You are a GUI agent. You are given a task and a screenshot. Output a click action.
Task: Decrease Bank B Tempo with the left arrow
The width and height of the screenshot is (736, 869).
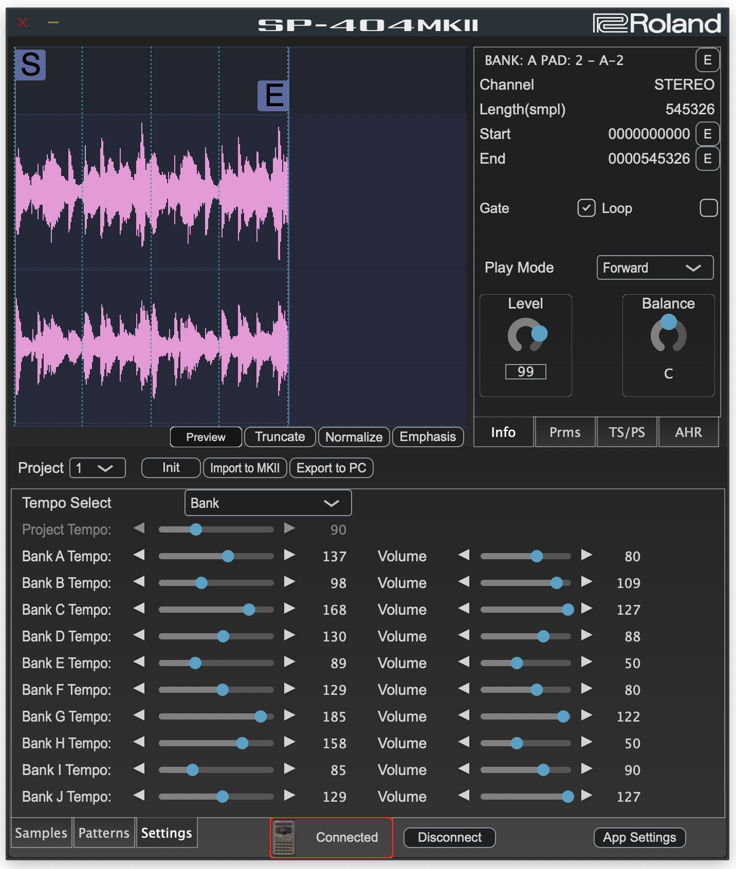click(140, 582)
